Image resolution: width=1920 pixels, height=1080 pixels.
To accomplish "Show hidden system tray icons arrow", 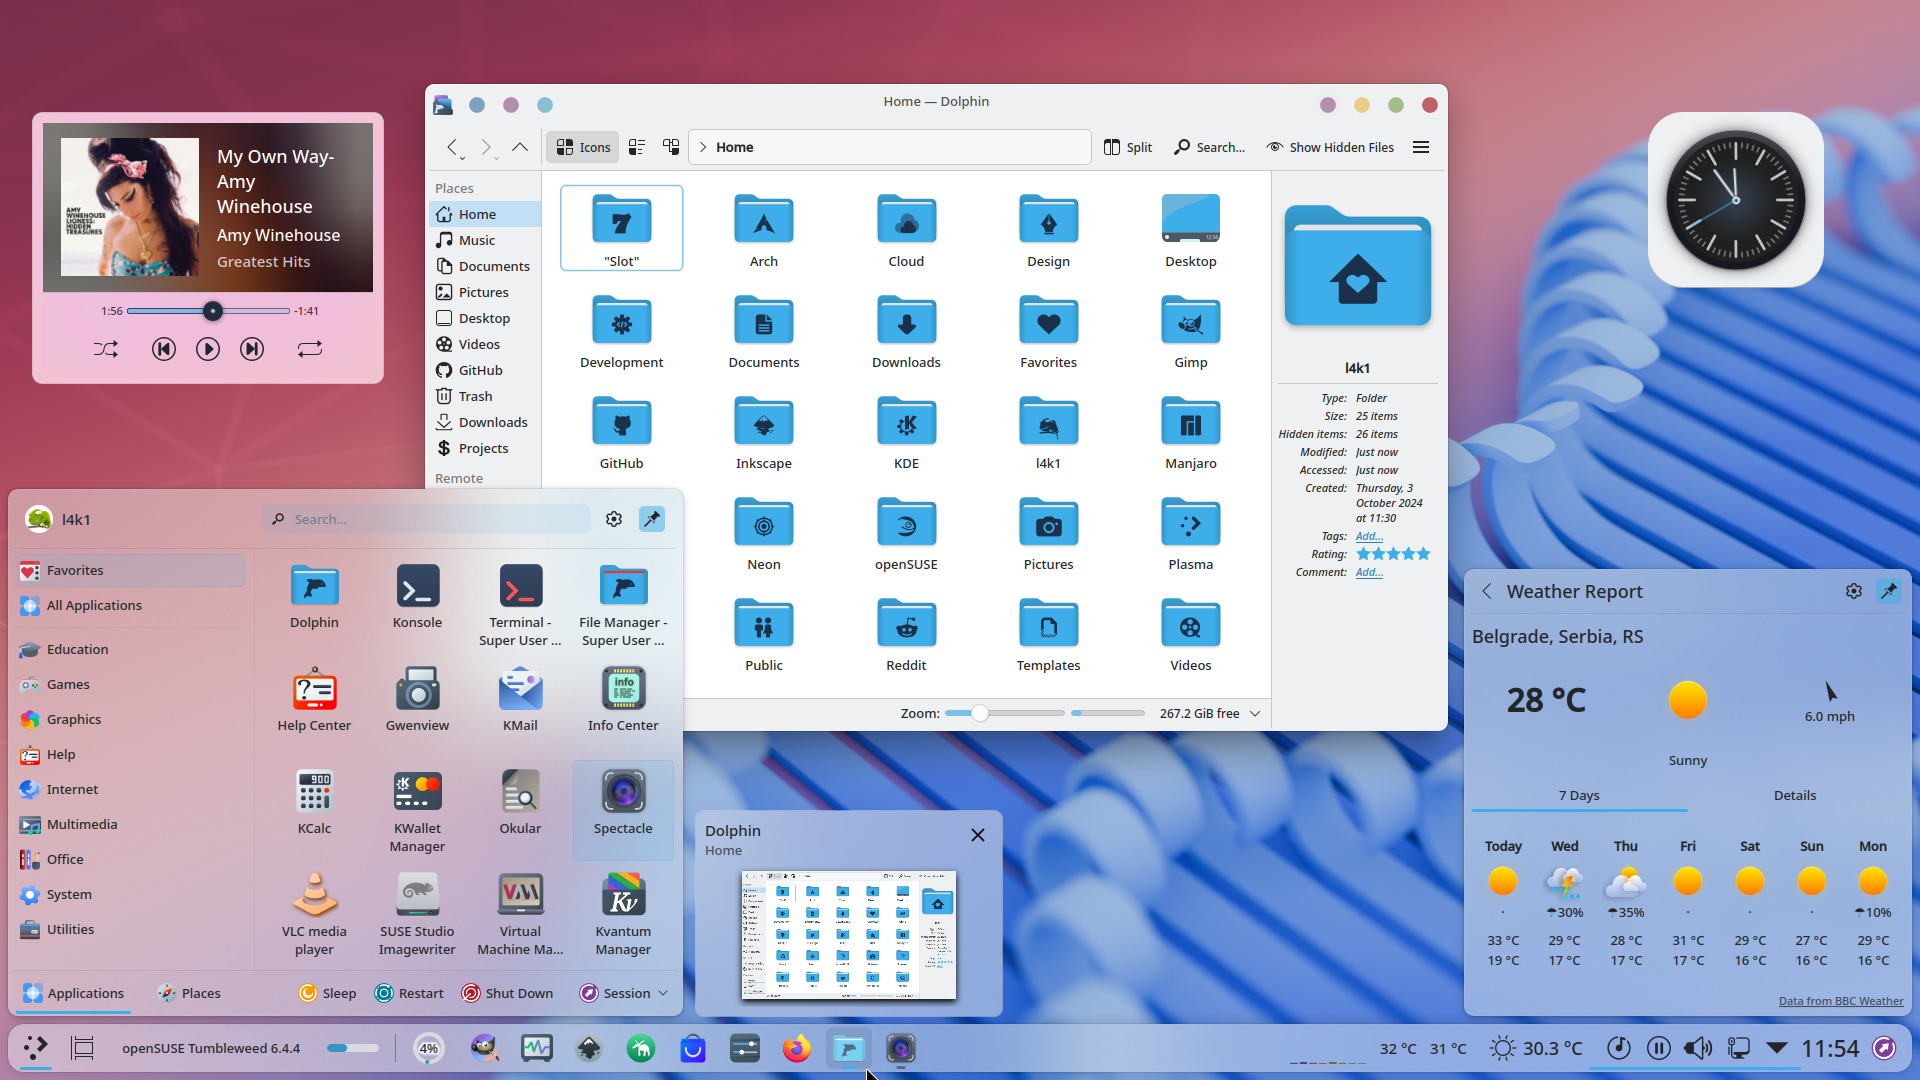I will tap(1777, 1048).
